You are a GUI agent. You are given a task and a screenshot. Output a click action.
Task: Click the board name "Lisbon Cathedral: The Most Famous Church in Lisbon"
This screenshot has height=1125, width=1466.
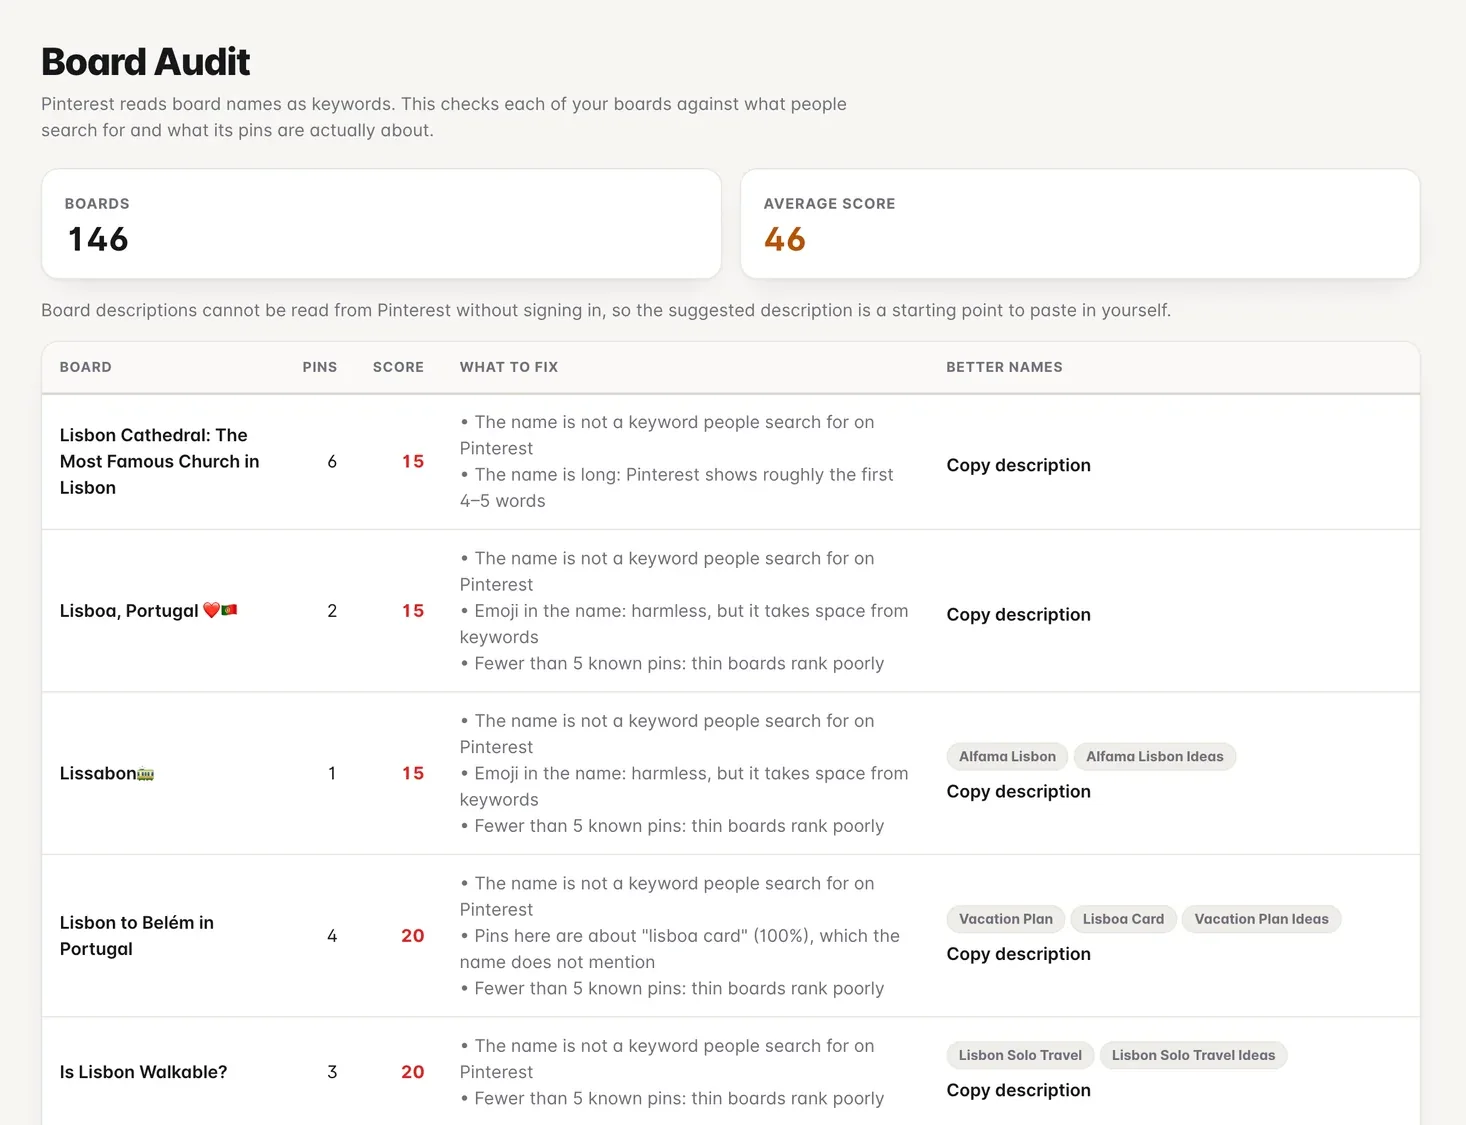click(x=160, y=461)
